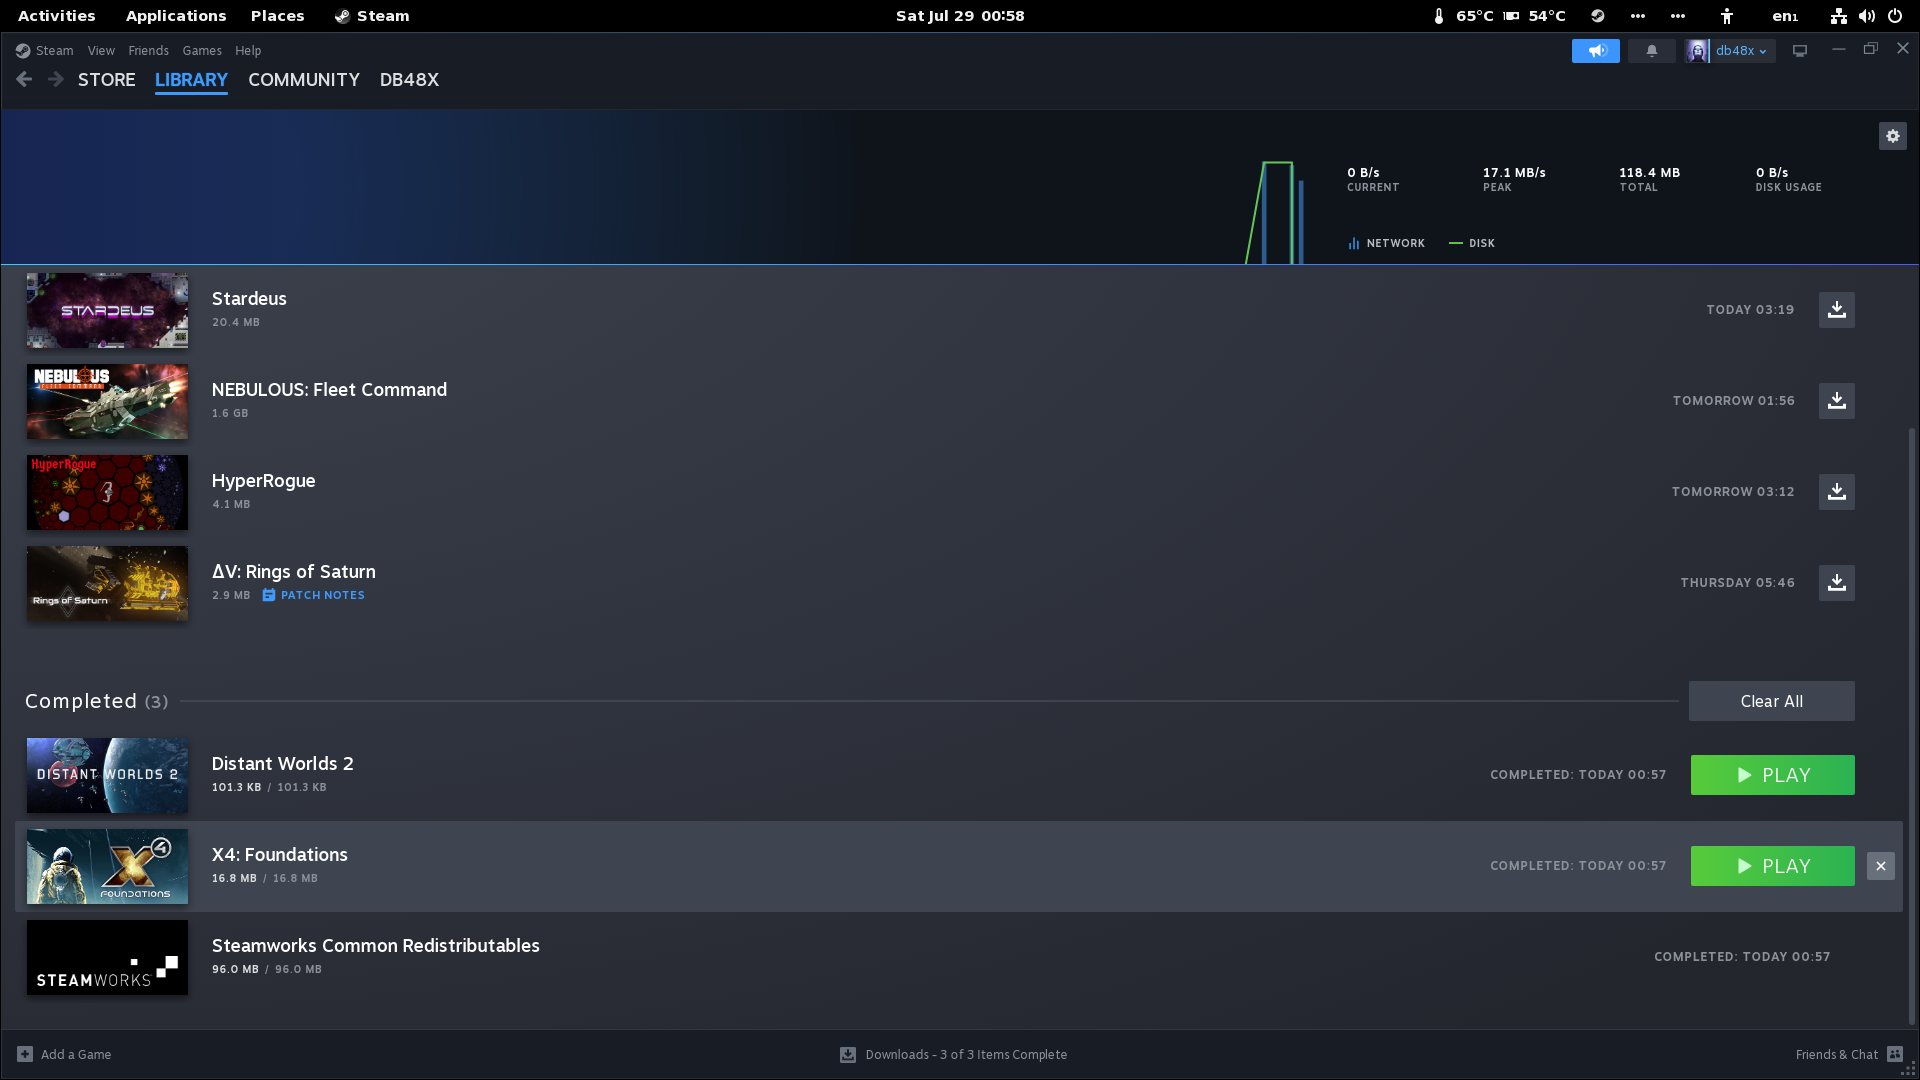The width and height of the screenshot is (1920, 1080).
Task: Expand the db48x account dropdown
Action: [x=1741, y=51]
